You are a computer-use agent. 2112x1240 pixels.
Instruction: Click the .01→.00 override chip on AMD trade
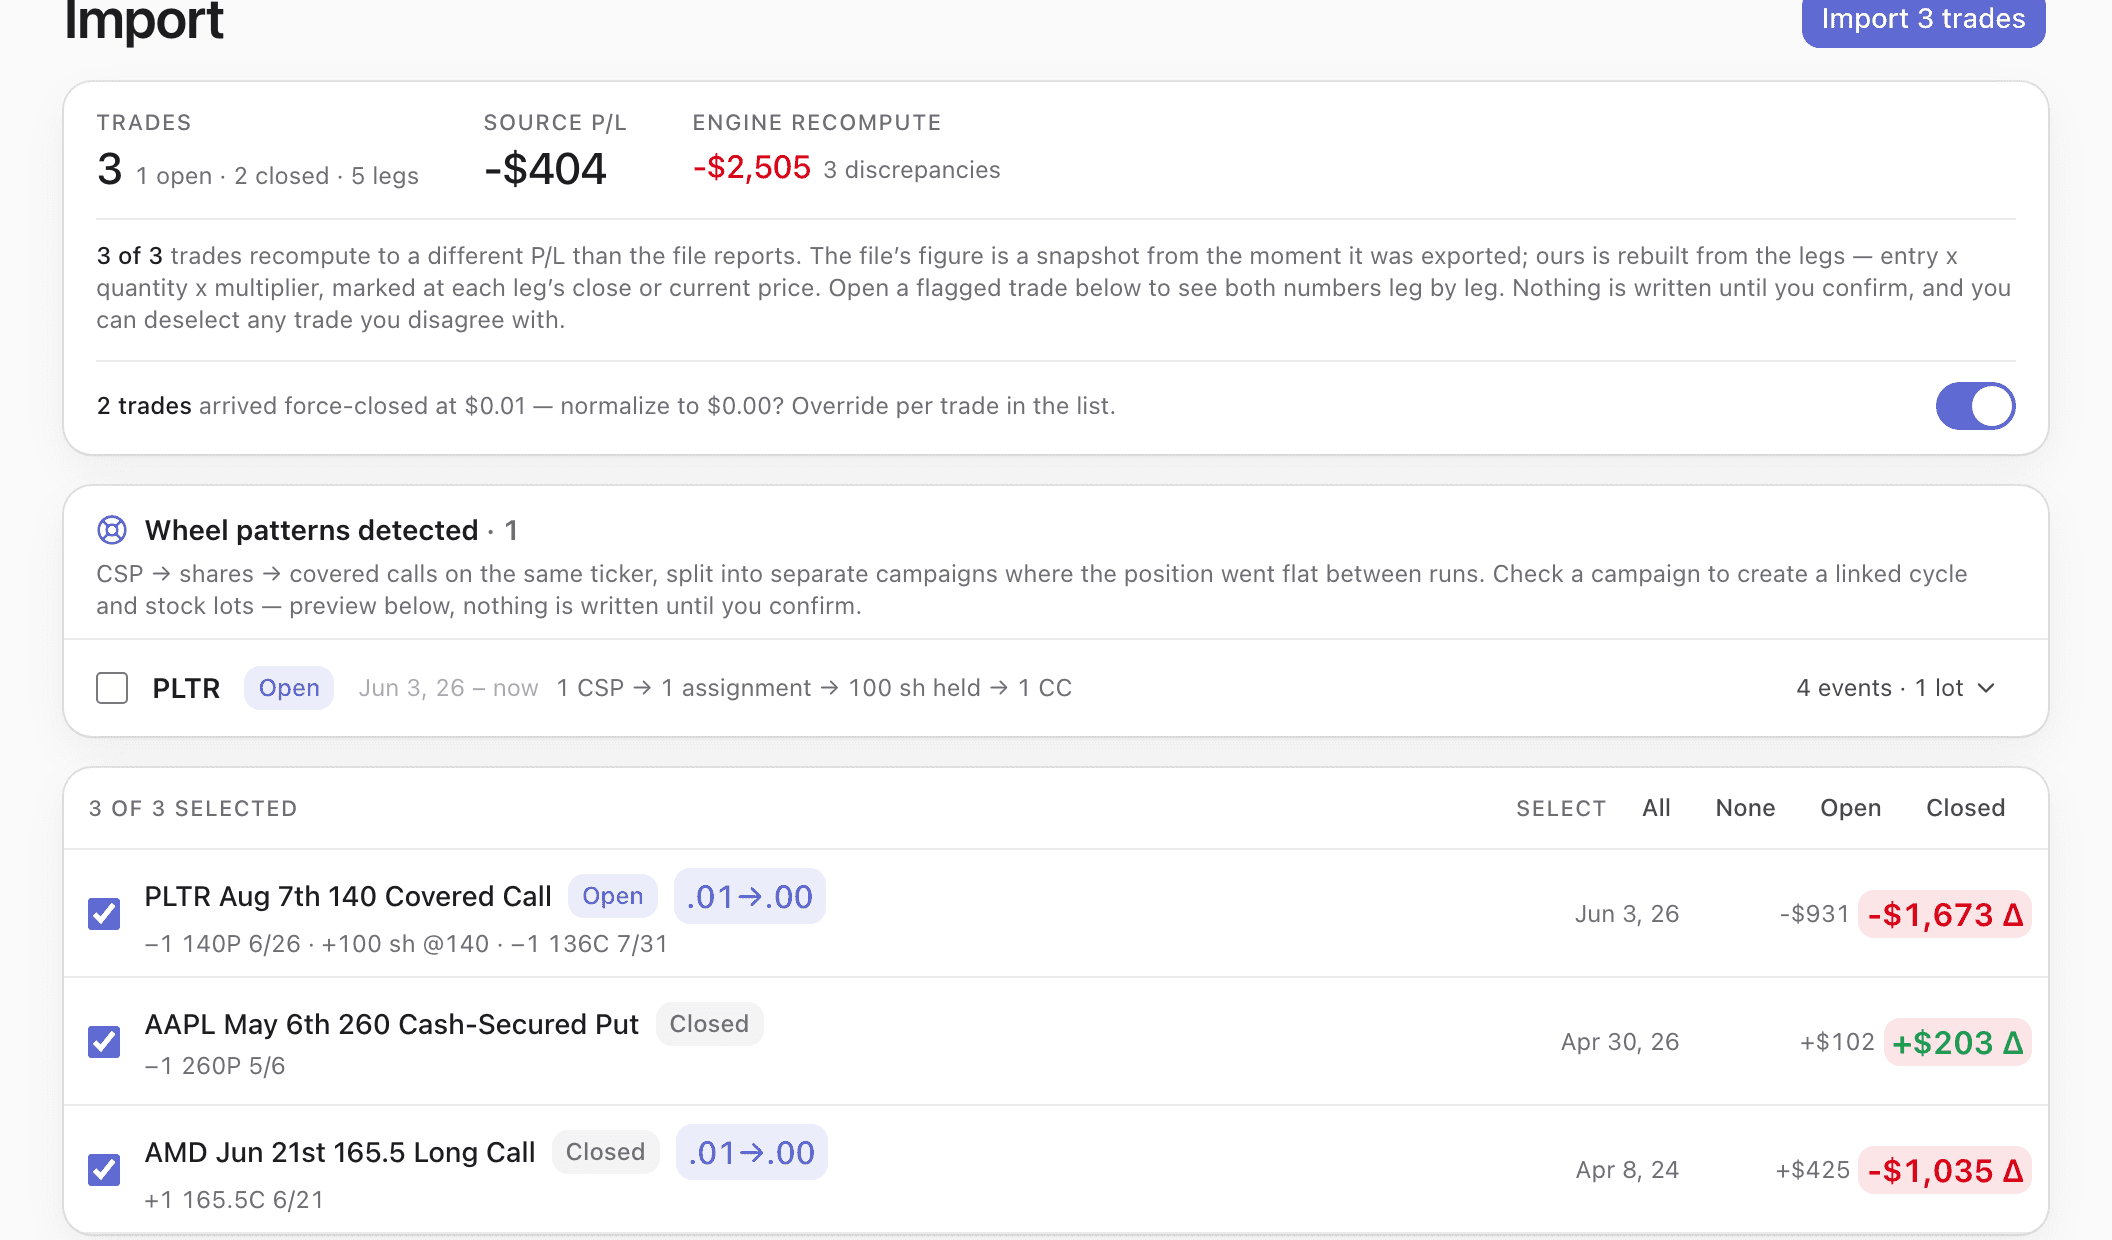[752, 1153]
